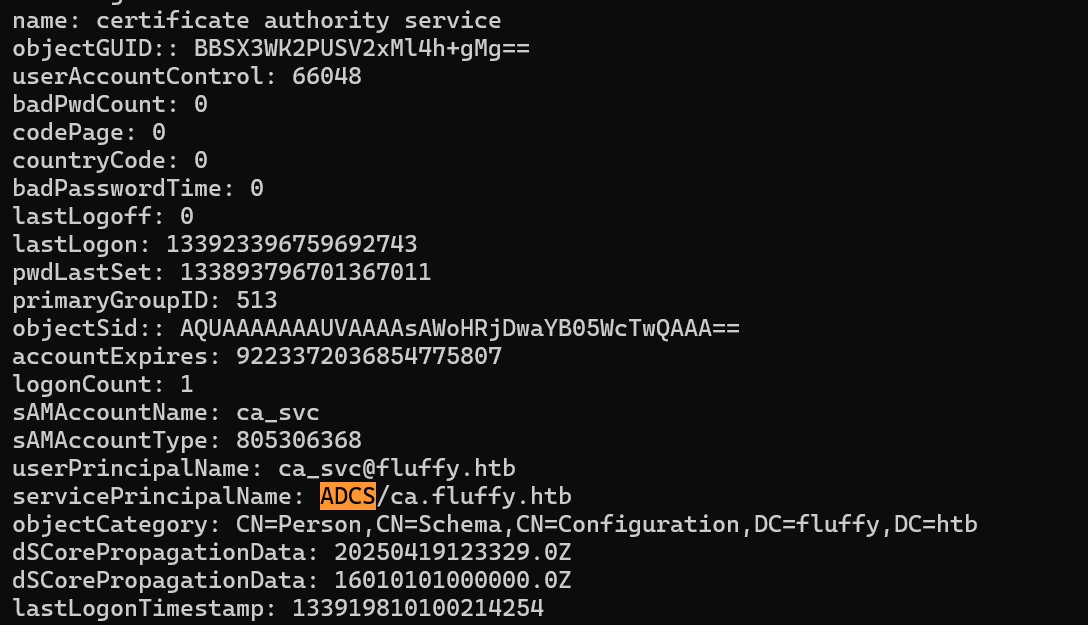Click the lastLogon timestamp value
1088x625 pixels.
point(291,244)
